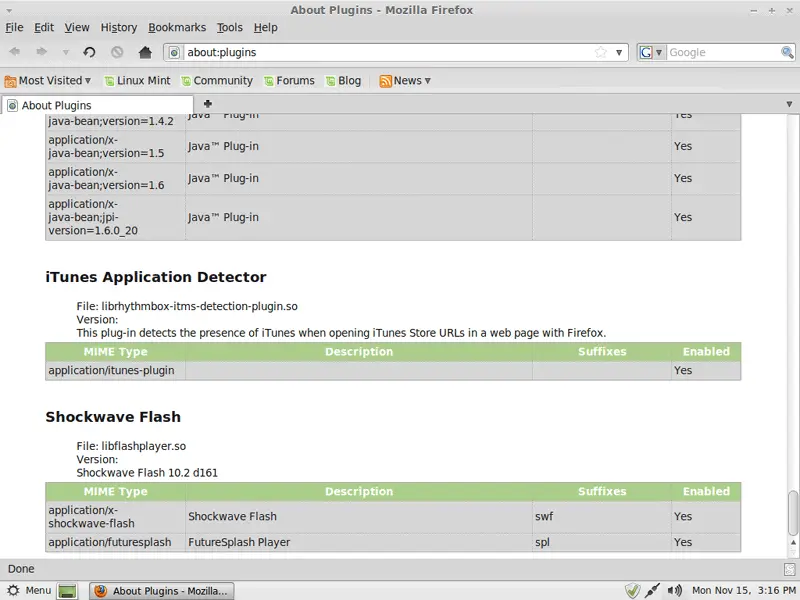800x600 pixels.
Task: Click the application/itunes-plugin cell
Action: click(x=115, y=370)
